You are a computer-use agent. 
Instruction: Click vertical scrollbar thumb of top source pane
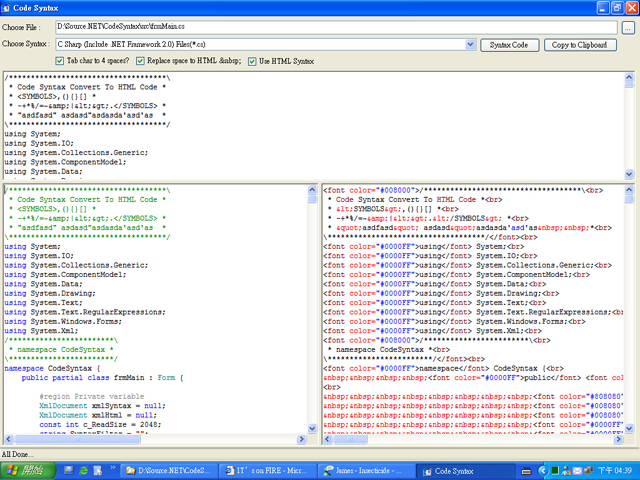click(629, 84)
